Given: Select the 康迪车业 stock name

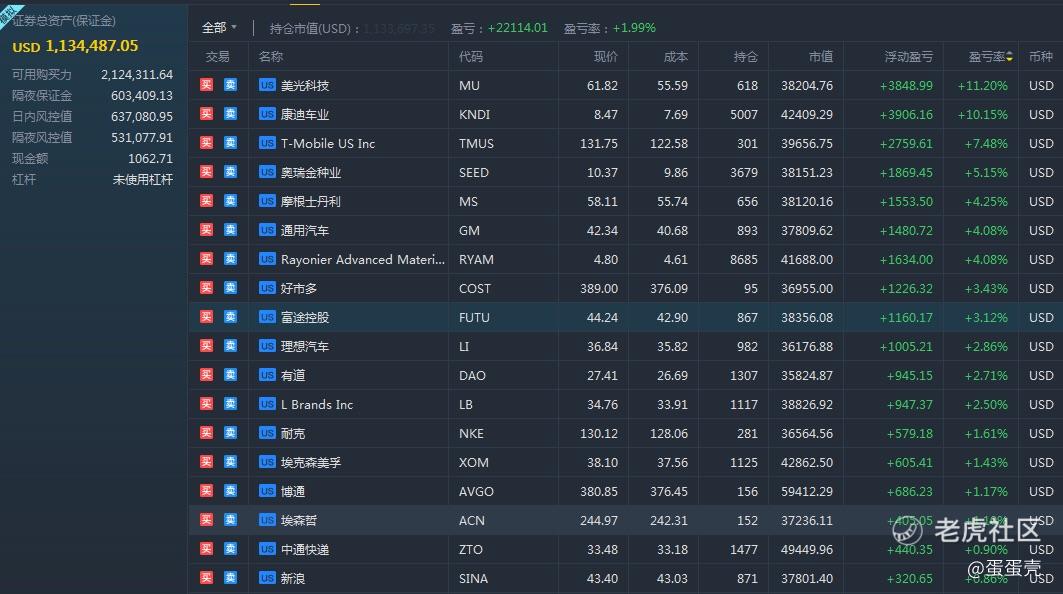Looking at the screenshot, I should [x=305, y=115].
